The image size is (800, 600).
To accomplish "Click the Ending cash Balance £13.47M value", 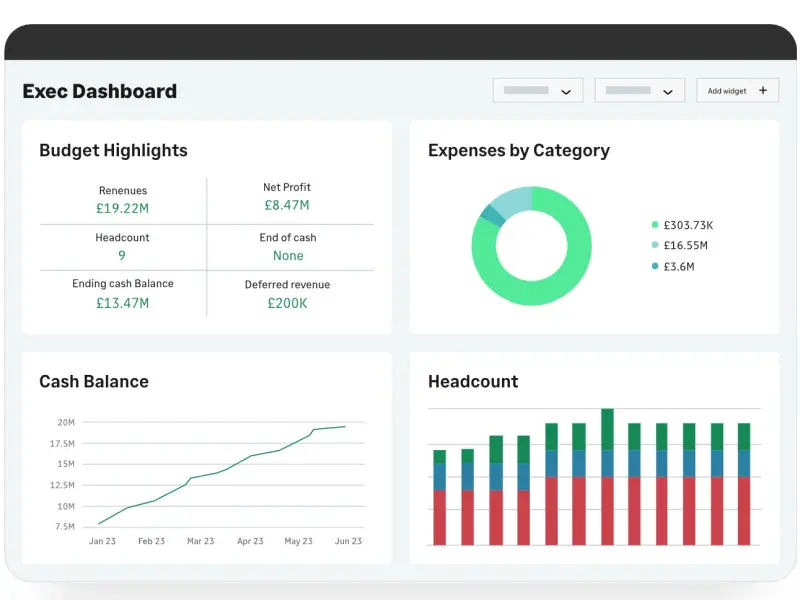I will tap(123, 303).
